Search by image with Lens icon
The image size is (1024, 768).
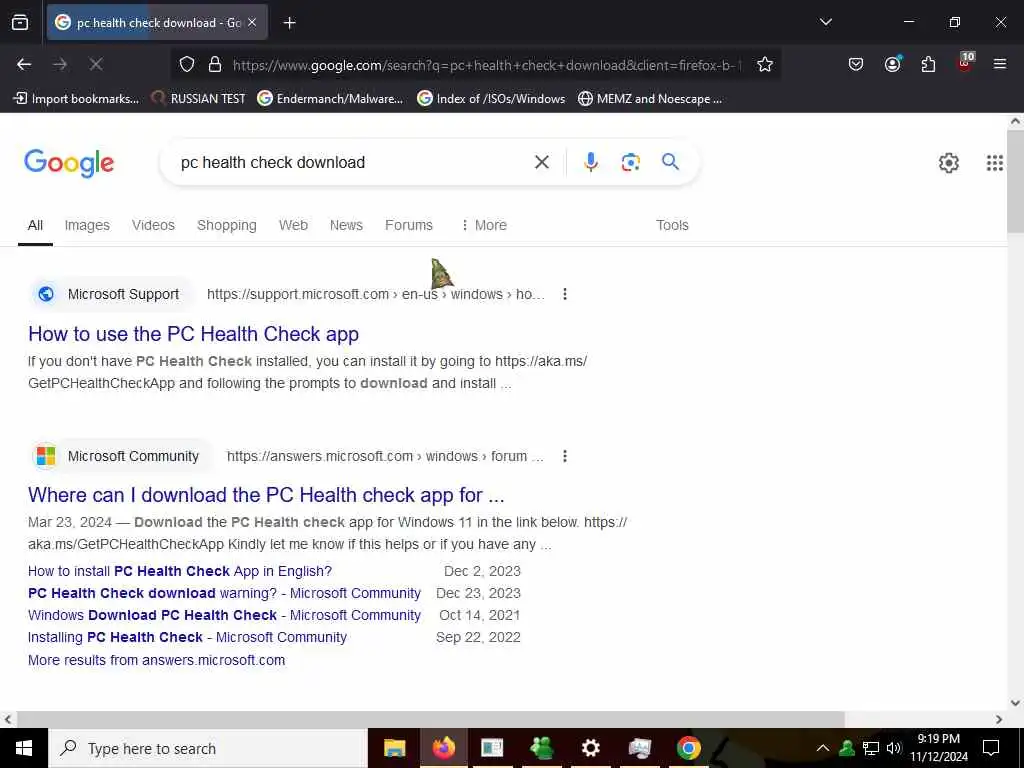pyautogui.click(x=630, y=162)
